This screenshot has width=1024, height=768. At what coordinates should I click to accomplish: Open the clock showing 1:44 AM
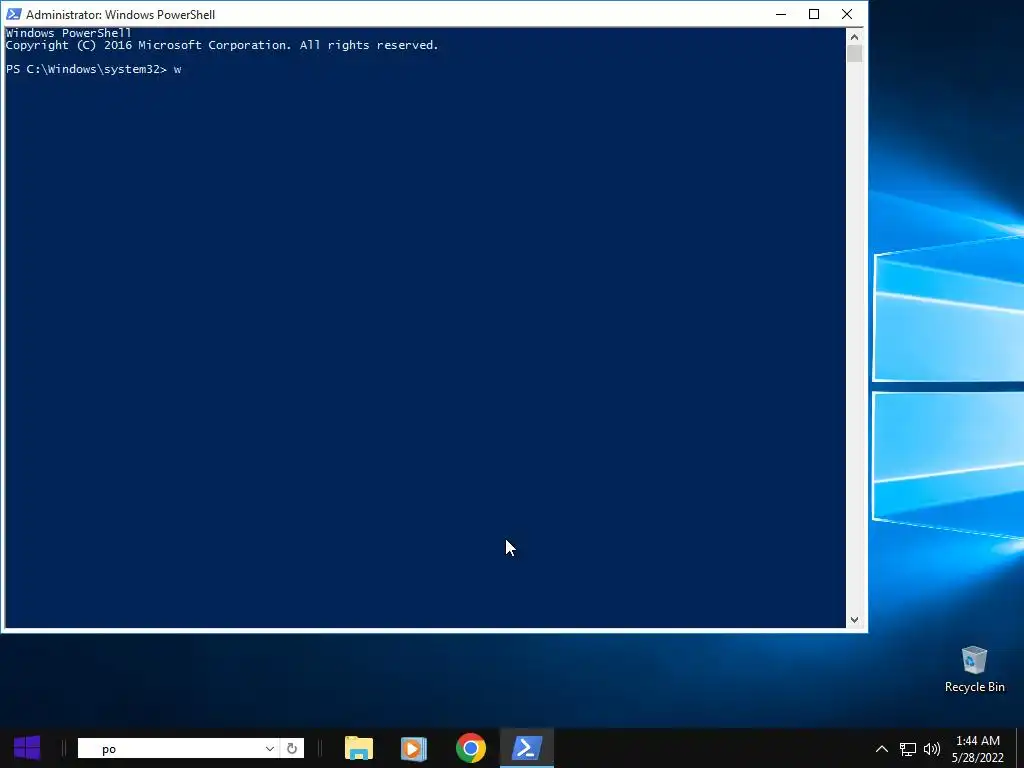click(978, 749)
